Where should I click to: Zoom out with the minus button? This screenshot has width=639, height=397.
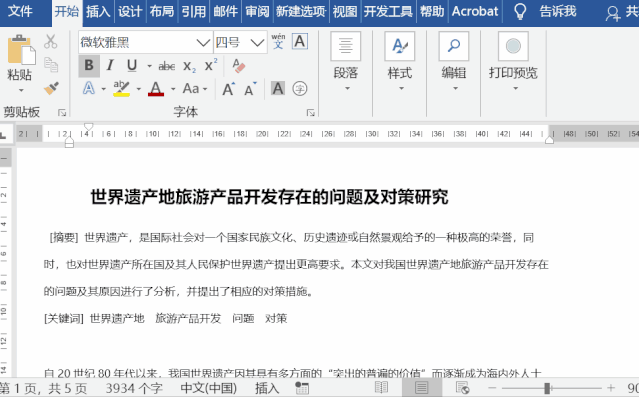(492, 388)
